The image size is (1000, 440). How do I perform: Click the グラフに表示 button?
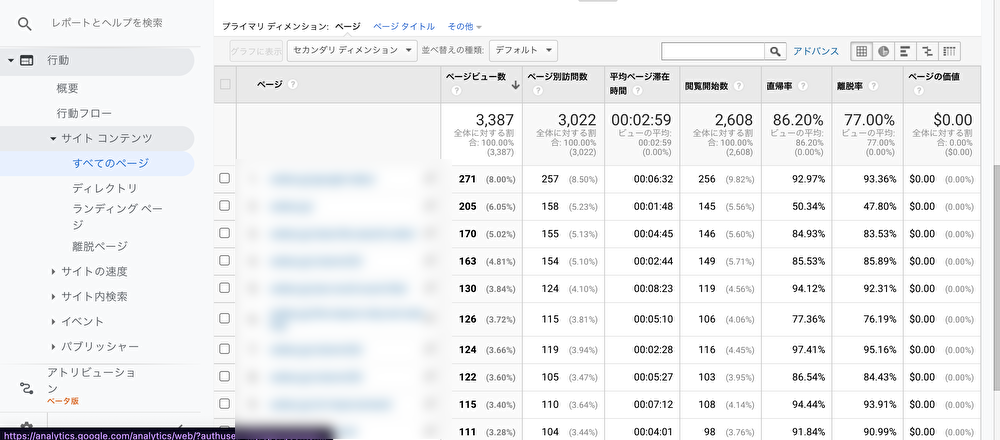[256, 50]
